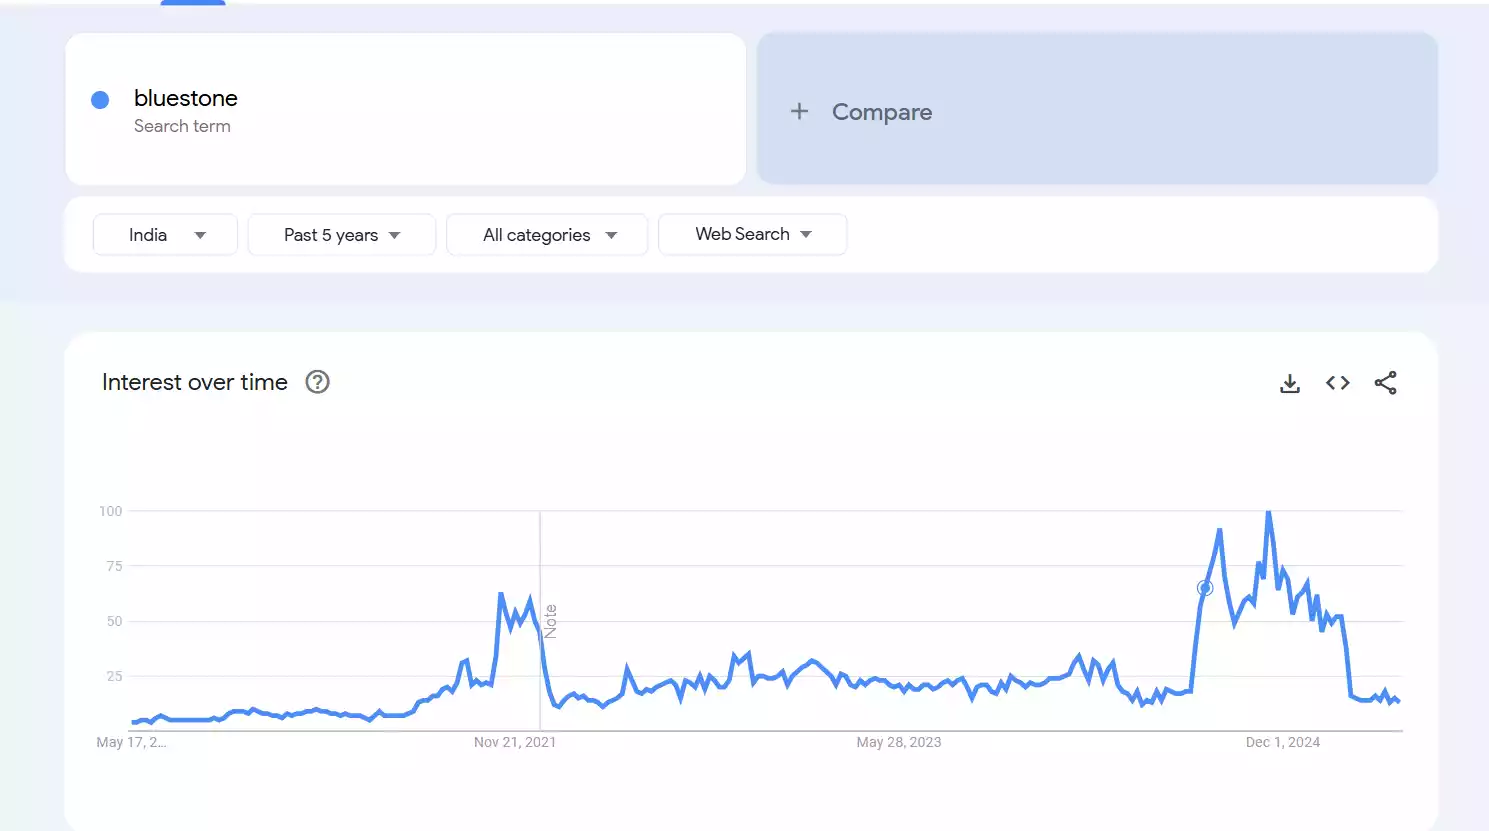
Task: Click the circled data point marker on chart
Action: [1205, 588]
